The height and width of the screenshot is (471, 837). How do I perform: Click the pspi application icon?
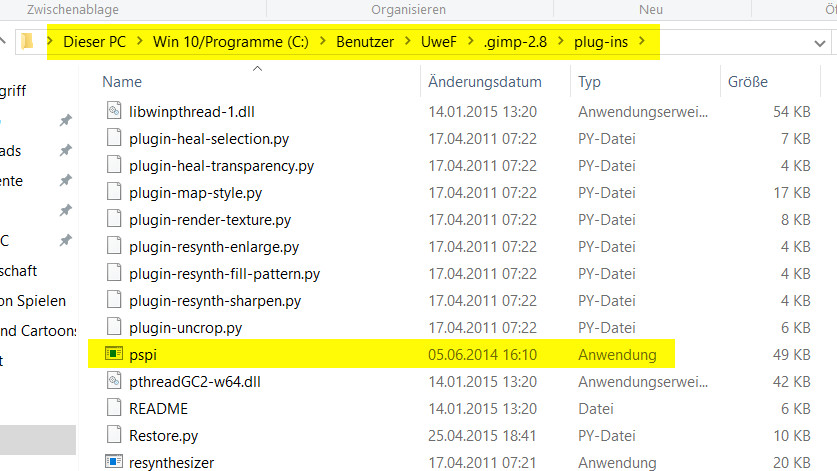(x=114, y=354)
